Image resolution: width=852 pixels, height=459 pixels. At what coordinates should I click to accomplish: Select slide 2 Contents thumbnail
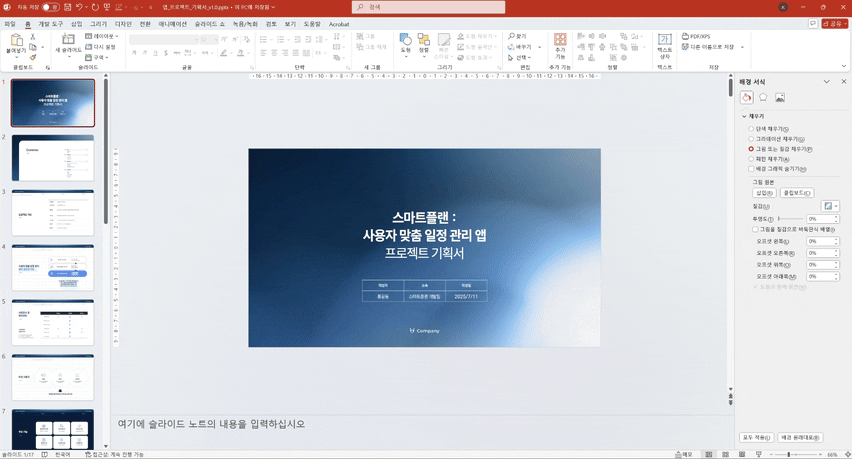(x=53, y=158)
